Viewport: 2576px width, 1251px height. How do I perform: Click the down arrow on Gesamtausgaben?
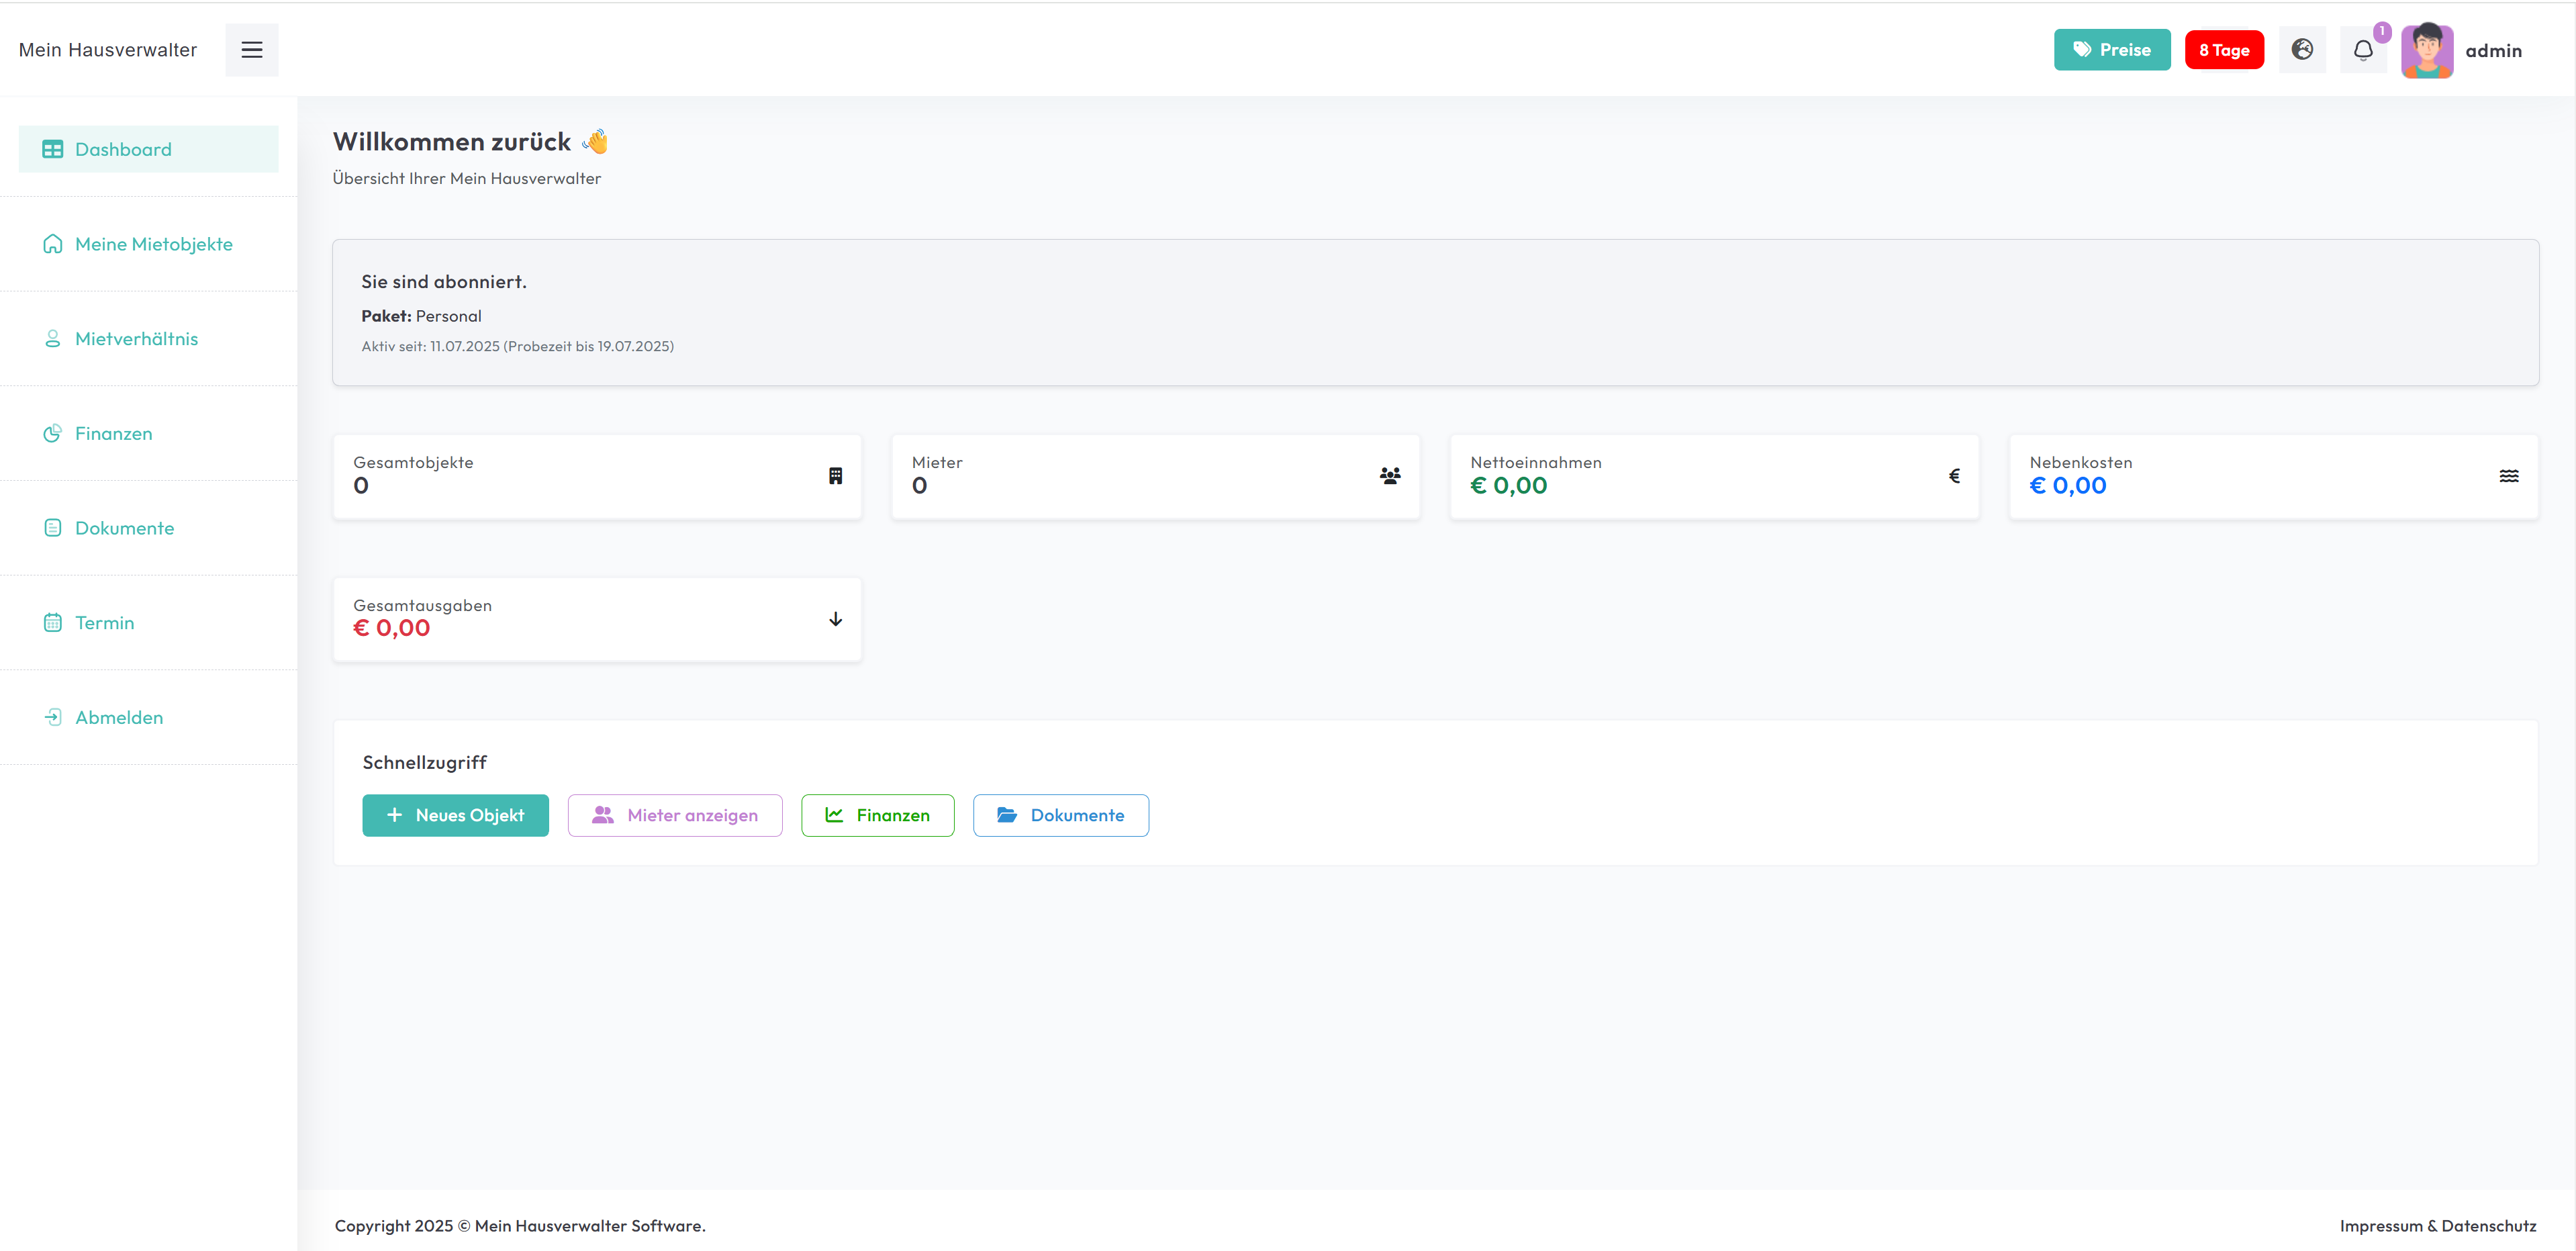click(x=835, y=619)
